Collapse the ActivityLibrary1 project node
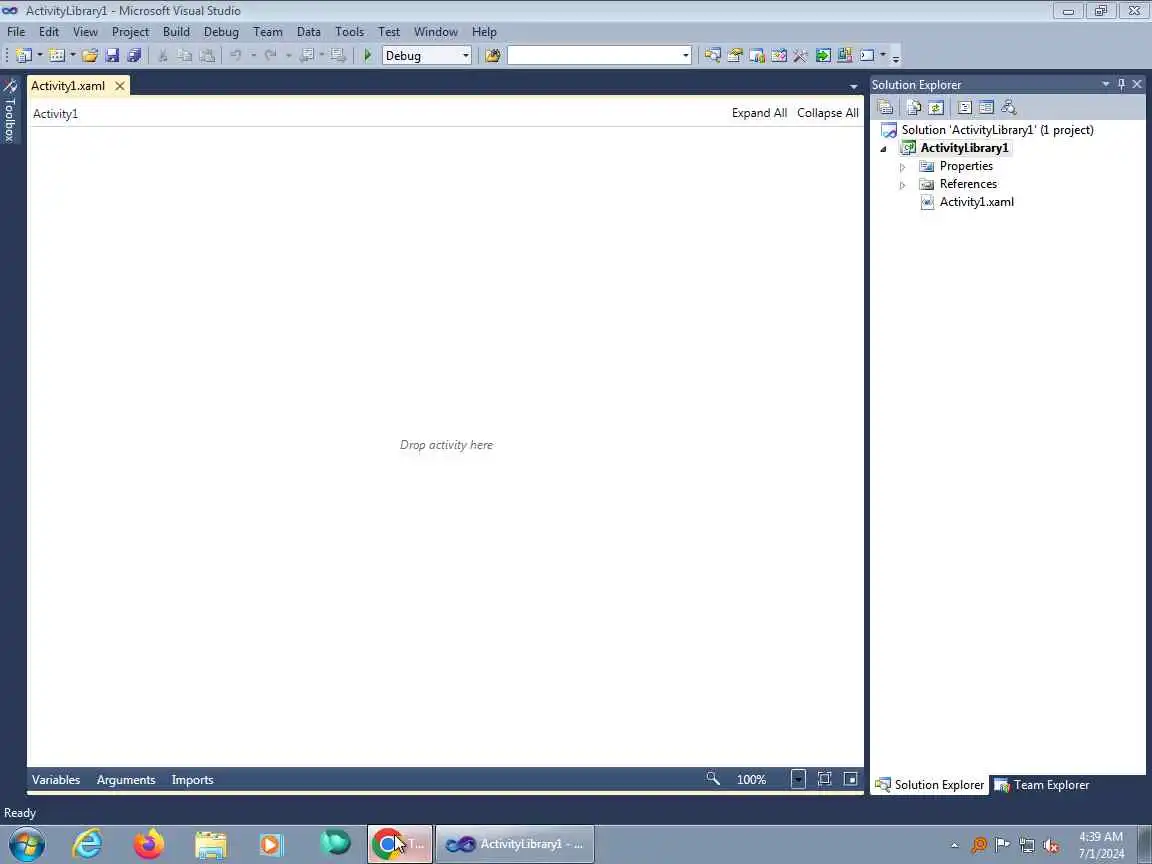This screenshot has width=1152, height=864. (x=884, y=149)
